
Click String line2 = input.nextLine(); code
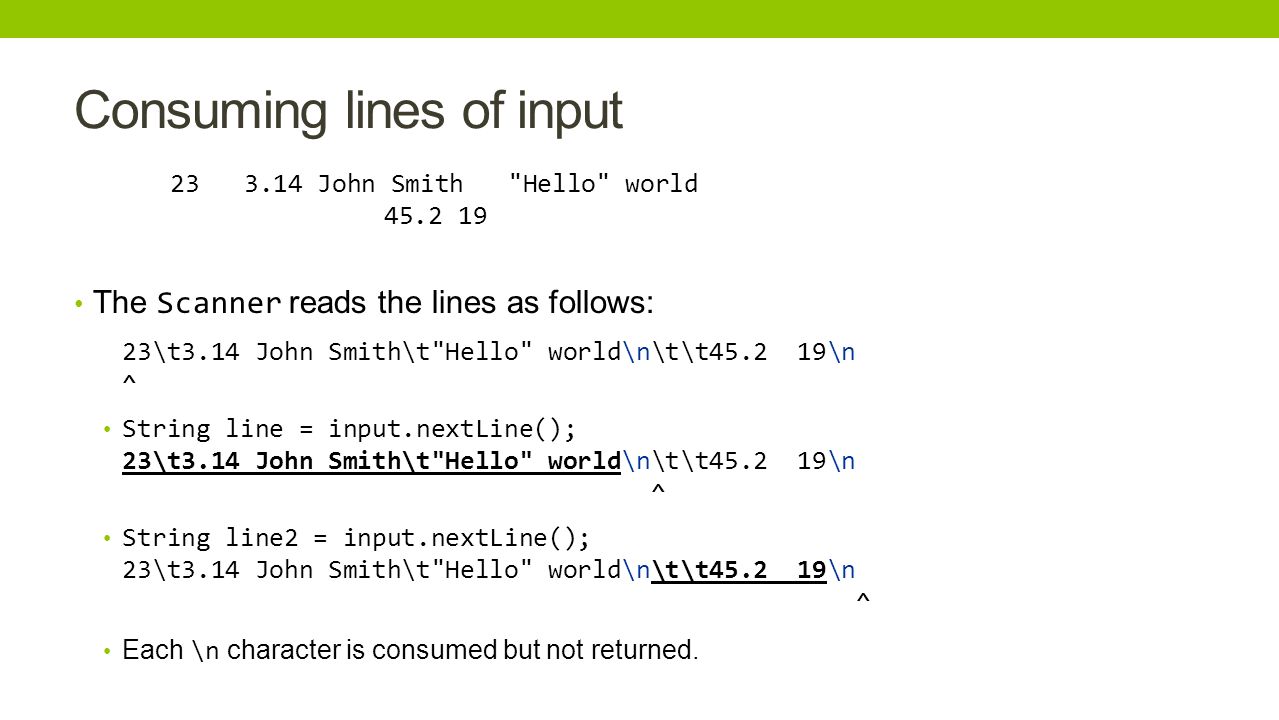[357, 538]
